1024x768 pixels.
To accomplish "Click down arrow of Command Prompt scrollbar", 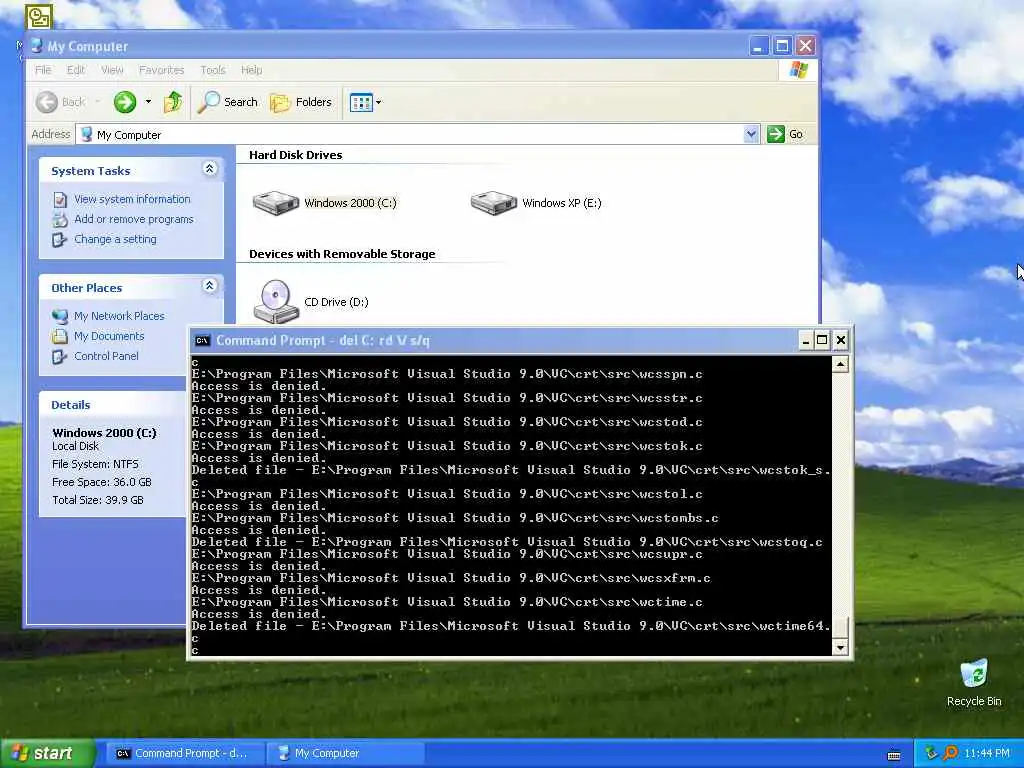I will [840, 647].
